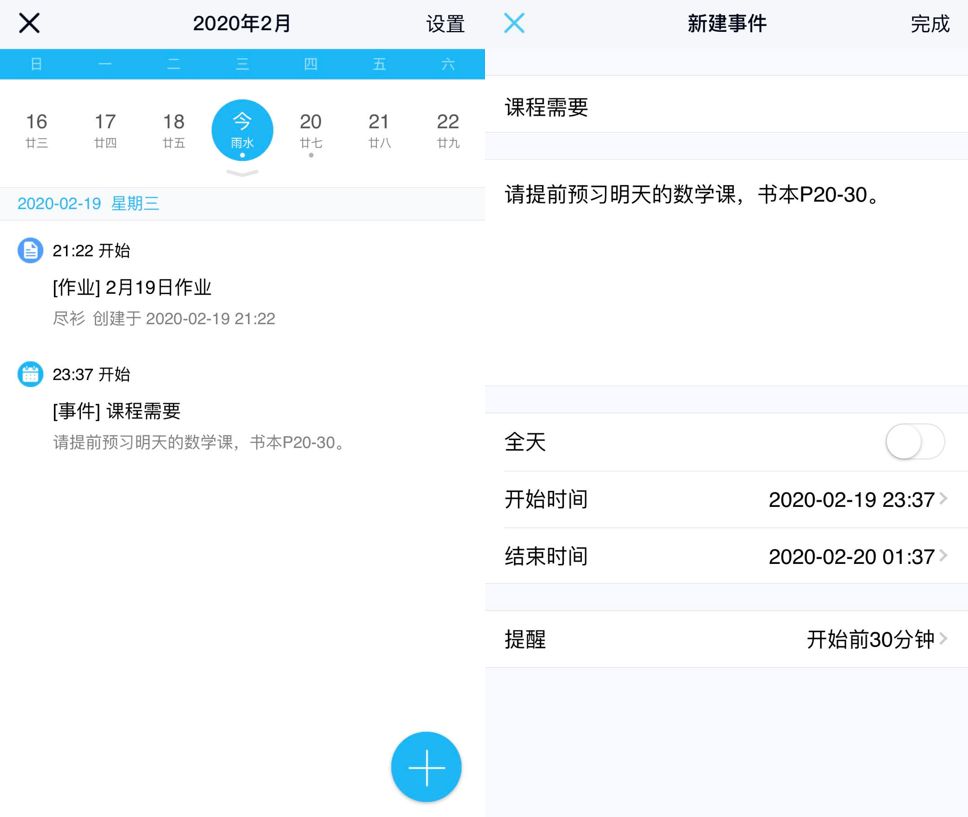Click the calendar icon beside 23:37 event
Screen dimensions: 968x817
pos(31,374)
